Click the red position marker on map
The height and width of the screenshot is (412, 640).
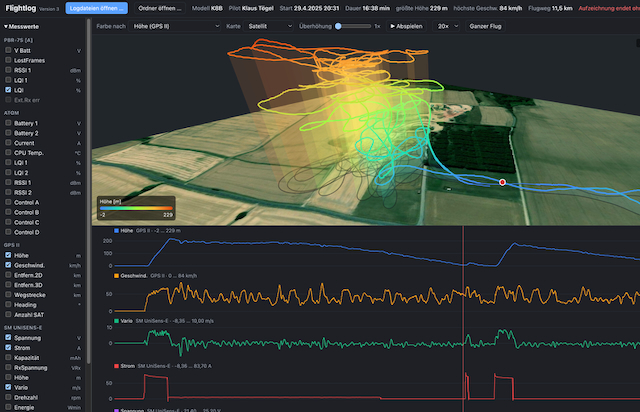click(x=502, y=183)
